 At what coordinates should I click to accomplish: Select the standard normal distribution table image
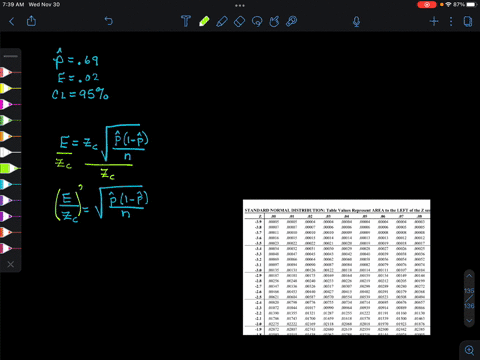tap(337, 267)
